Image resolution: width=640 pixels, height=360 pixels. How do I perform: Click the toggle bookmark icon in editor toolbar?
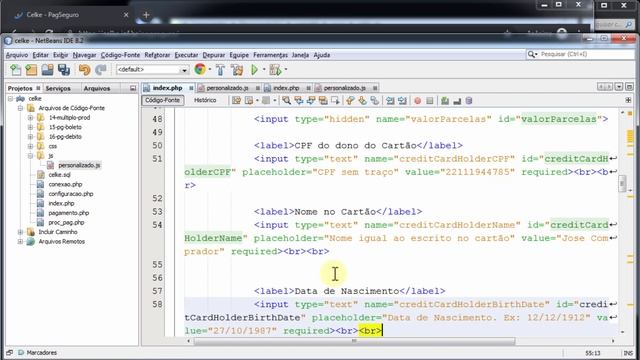pyautogui.click(x=375, y=100)
